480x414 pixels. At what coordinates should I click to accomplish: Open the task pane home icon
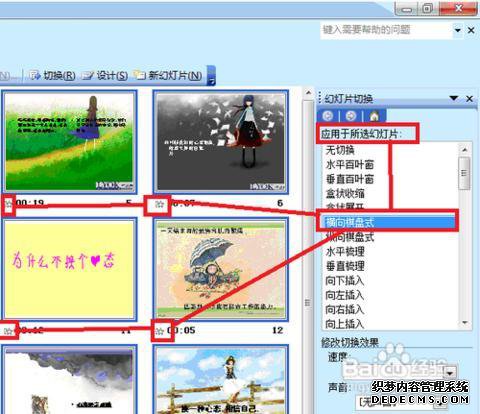[x=374, y=116]
